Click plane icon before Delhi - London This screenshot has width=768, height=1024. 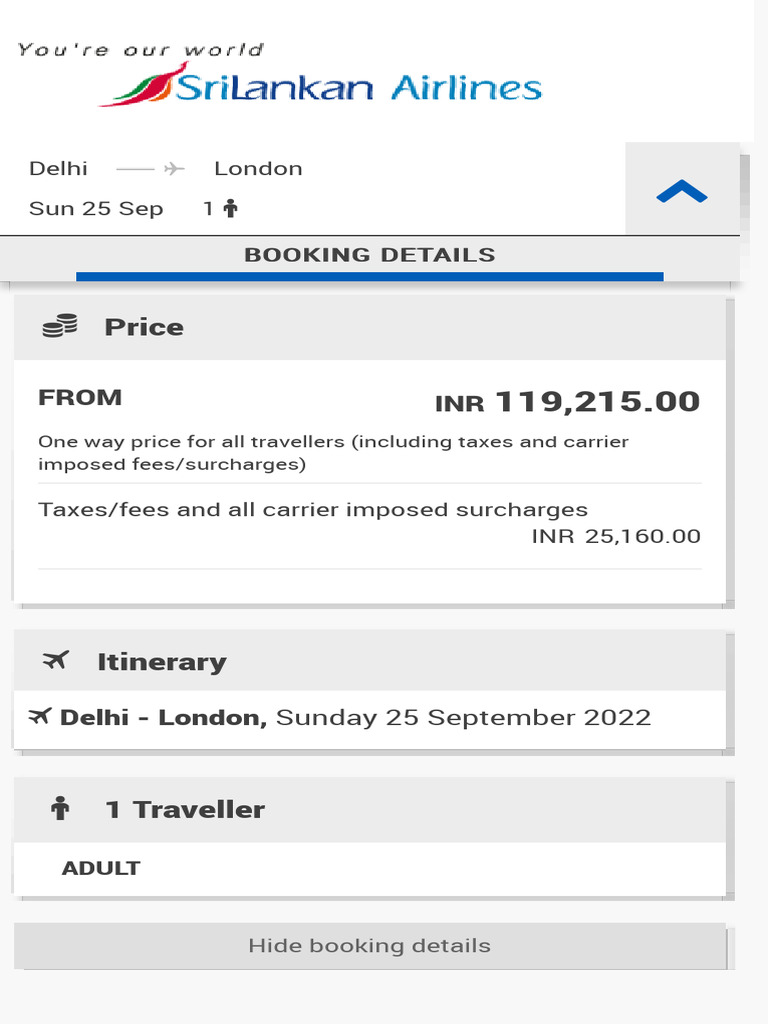pos(40,716)
